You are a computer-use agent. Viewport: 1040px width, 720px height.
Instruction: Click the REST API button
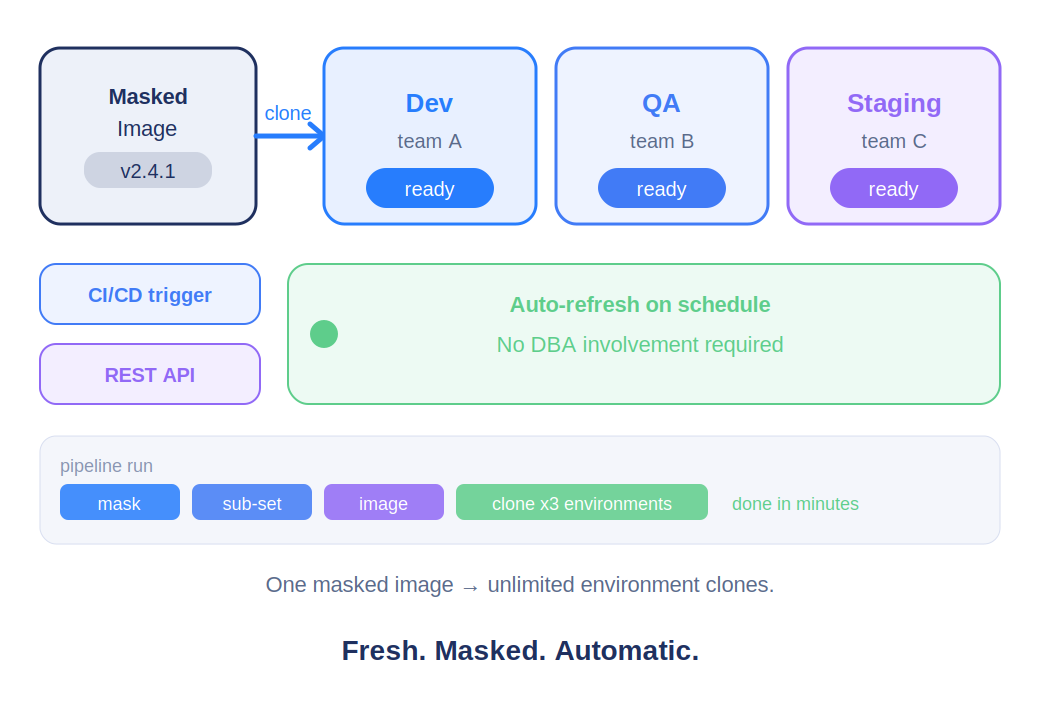pyautogui.click(x=150, y=375)
